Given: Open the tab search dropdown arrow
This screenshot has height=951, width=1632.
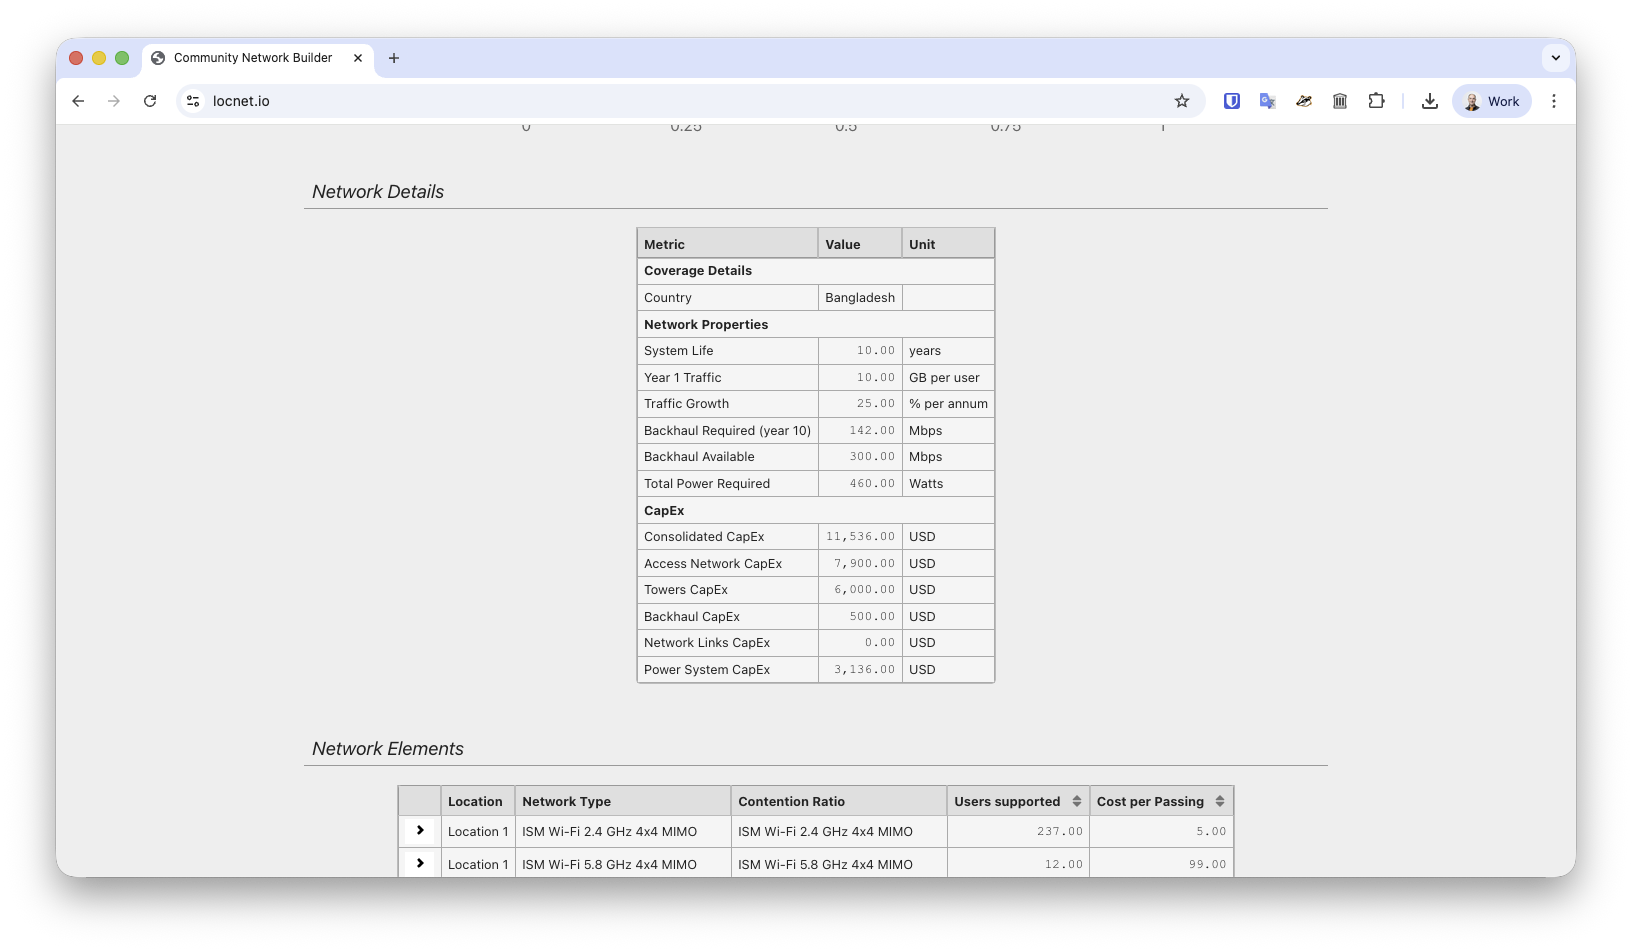Looking at the screenshot, I should tap(1555, 58).
